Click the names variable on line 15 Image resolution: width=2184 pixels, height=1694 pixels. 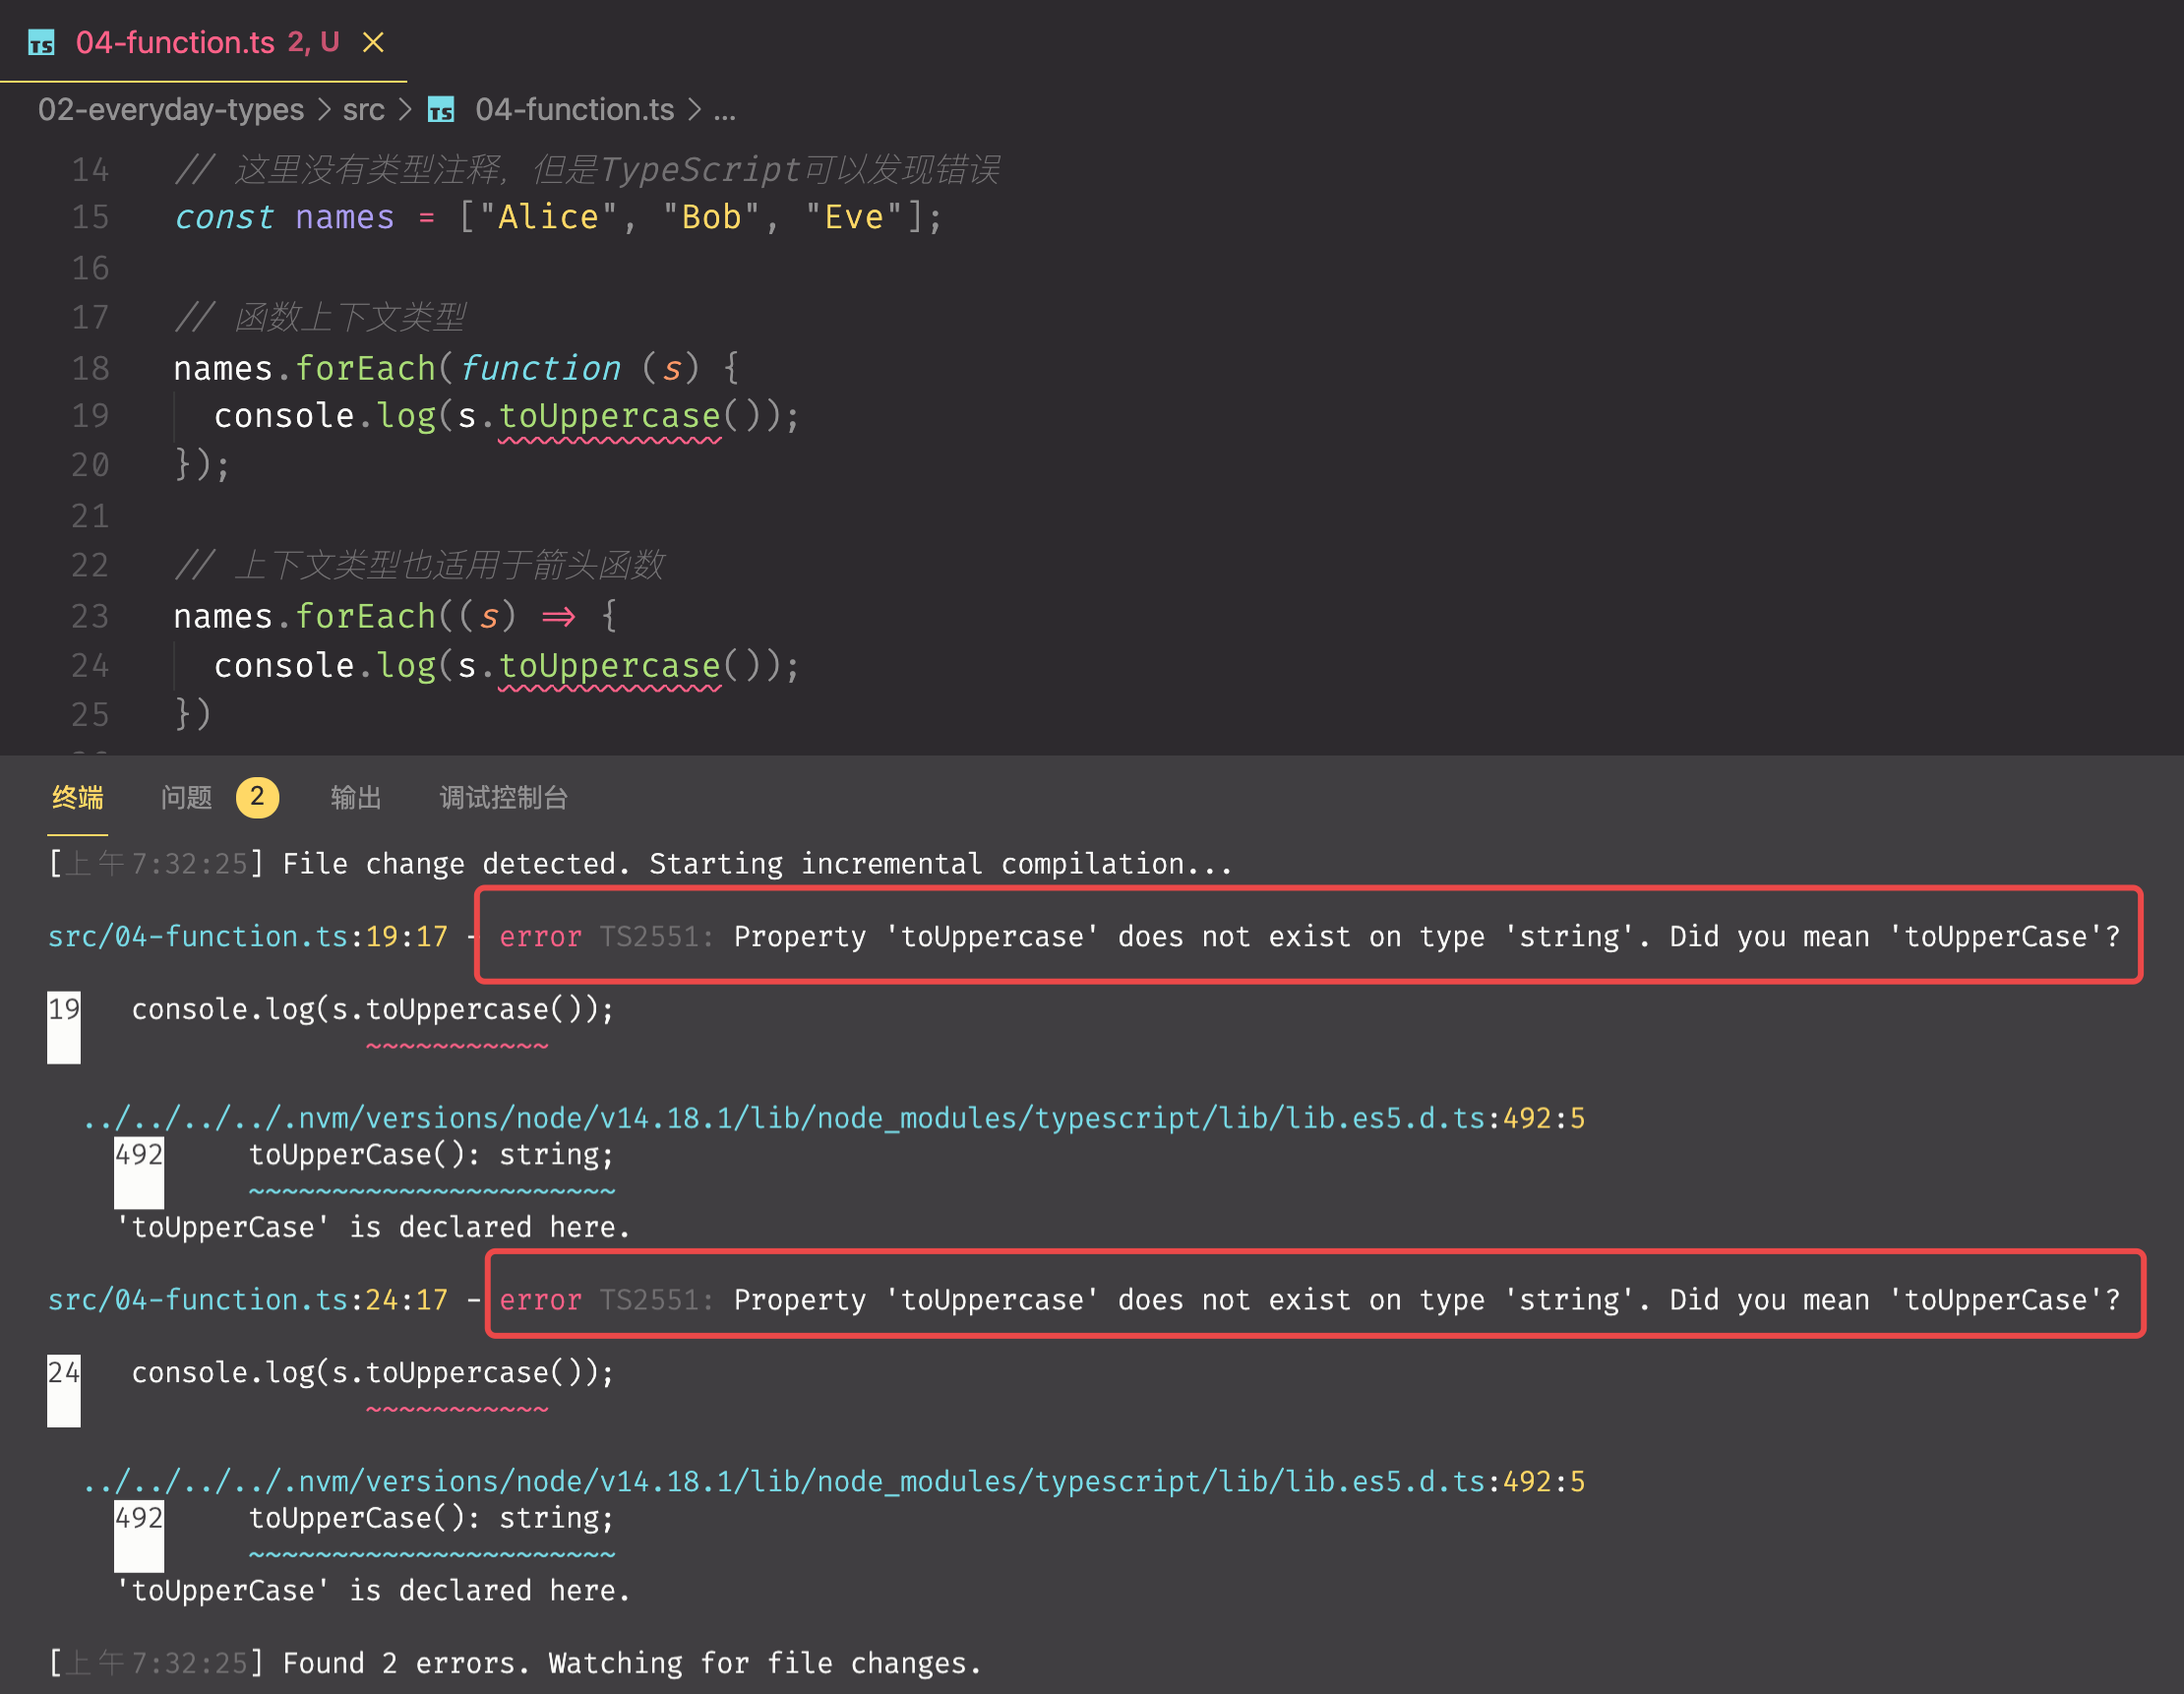[345, 217]
